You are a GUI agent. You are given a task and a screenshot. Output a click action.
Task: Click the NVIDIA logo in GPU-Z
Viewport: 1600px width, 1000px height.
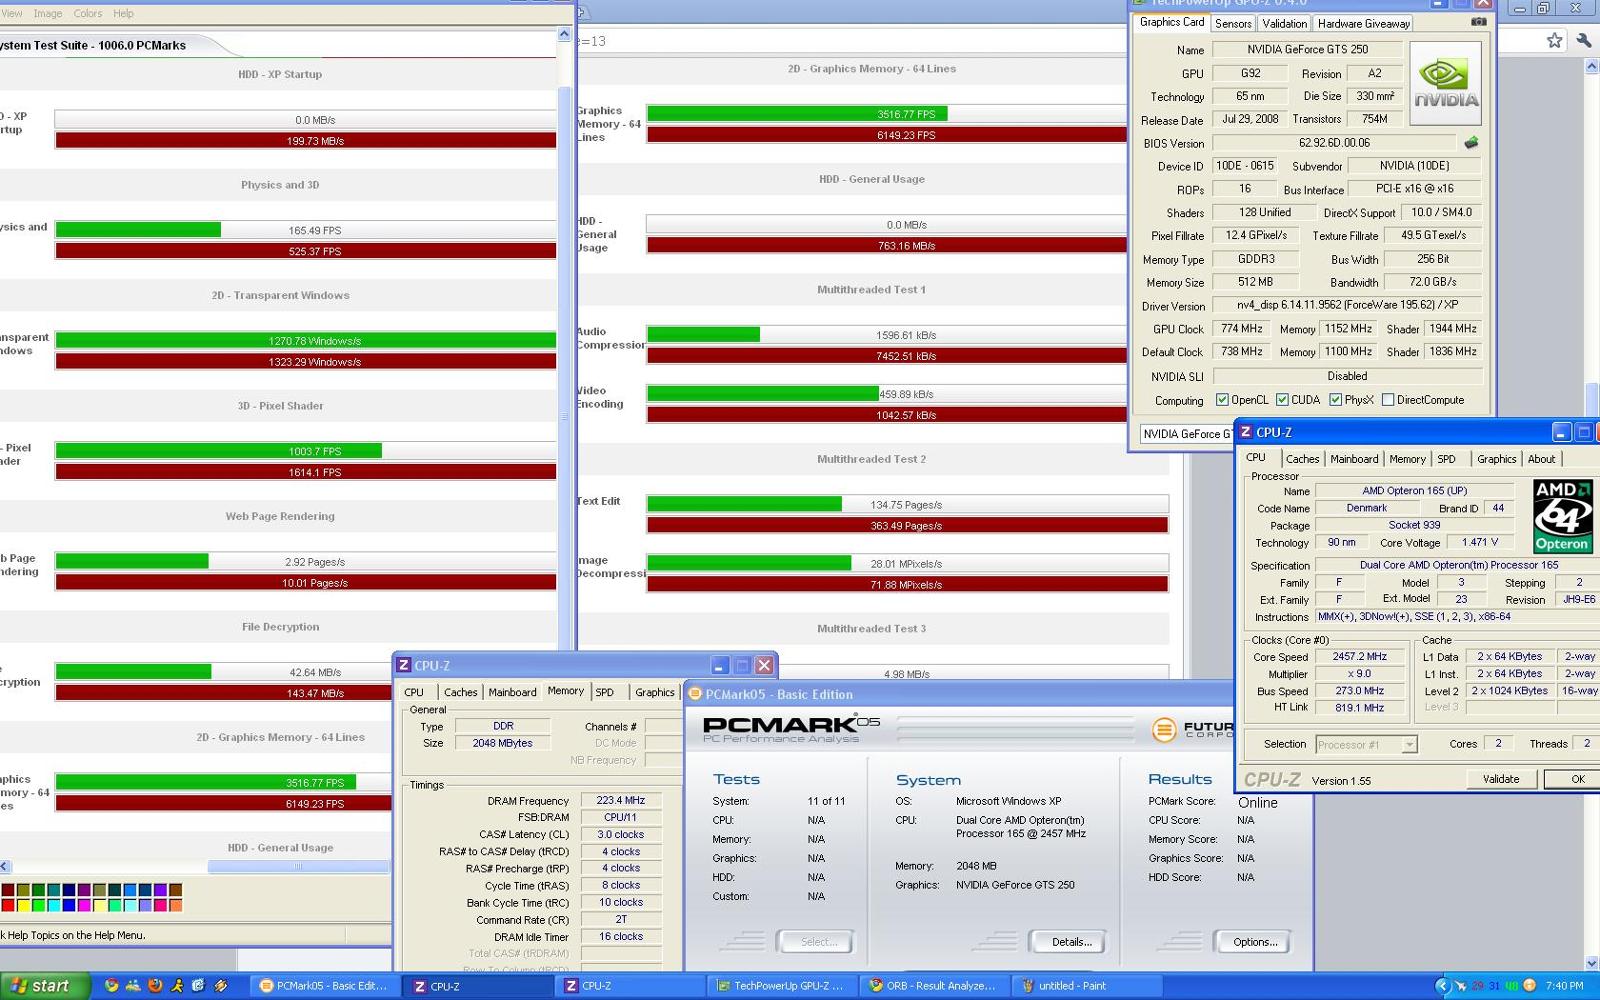tap(1446, 83)
